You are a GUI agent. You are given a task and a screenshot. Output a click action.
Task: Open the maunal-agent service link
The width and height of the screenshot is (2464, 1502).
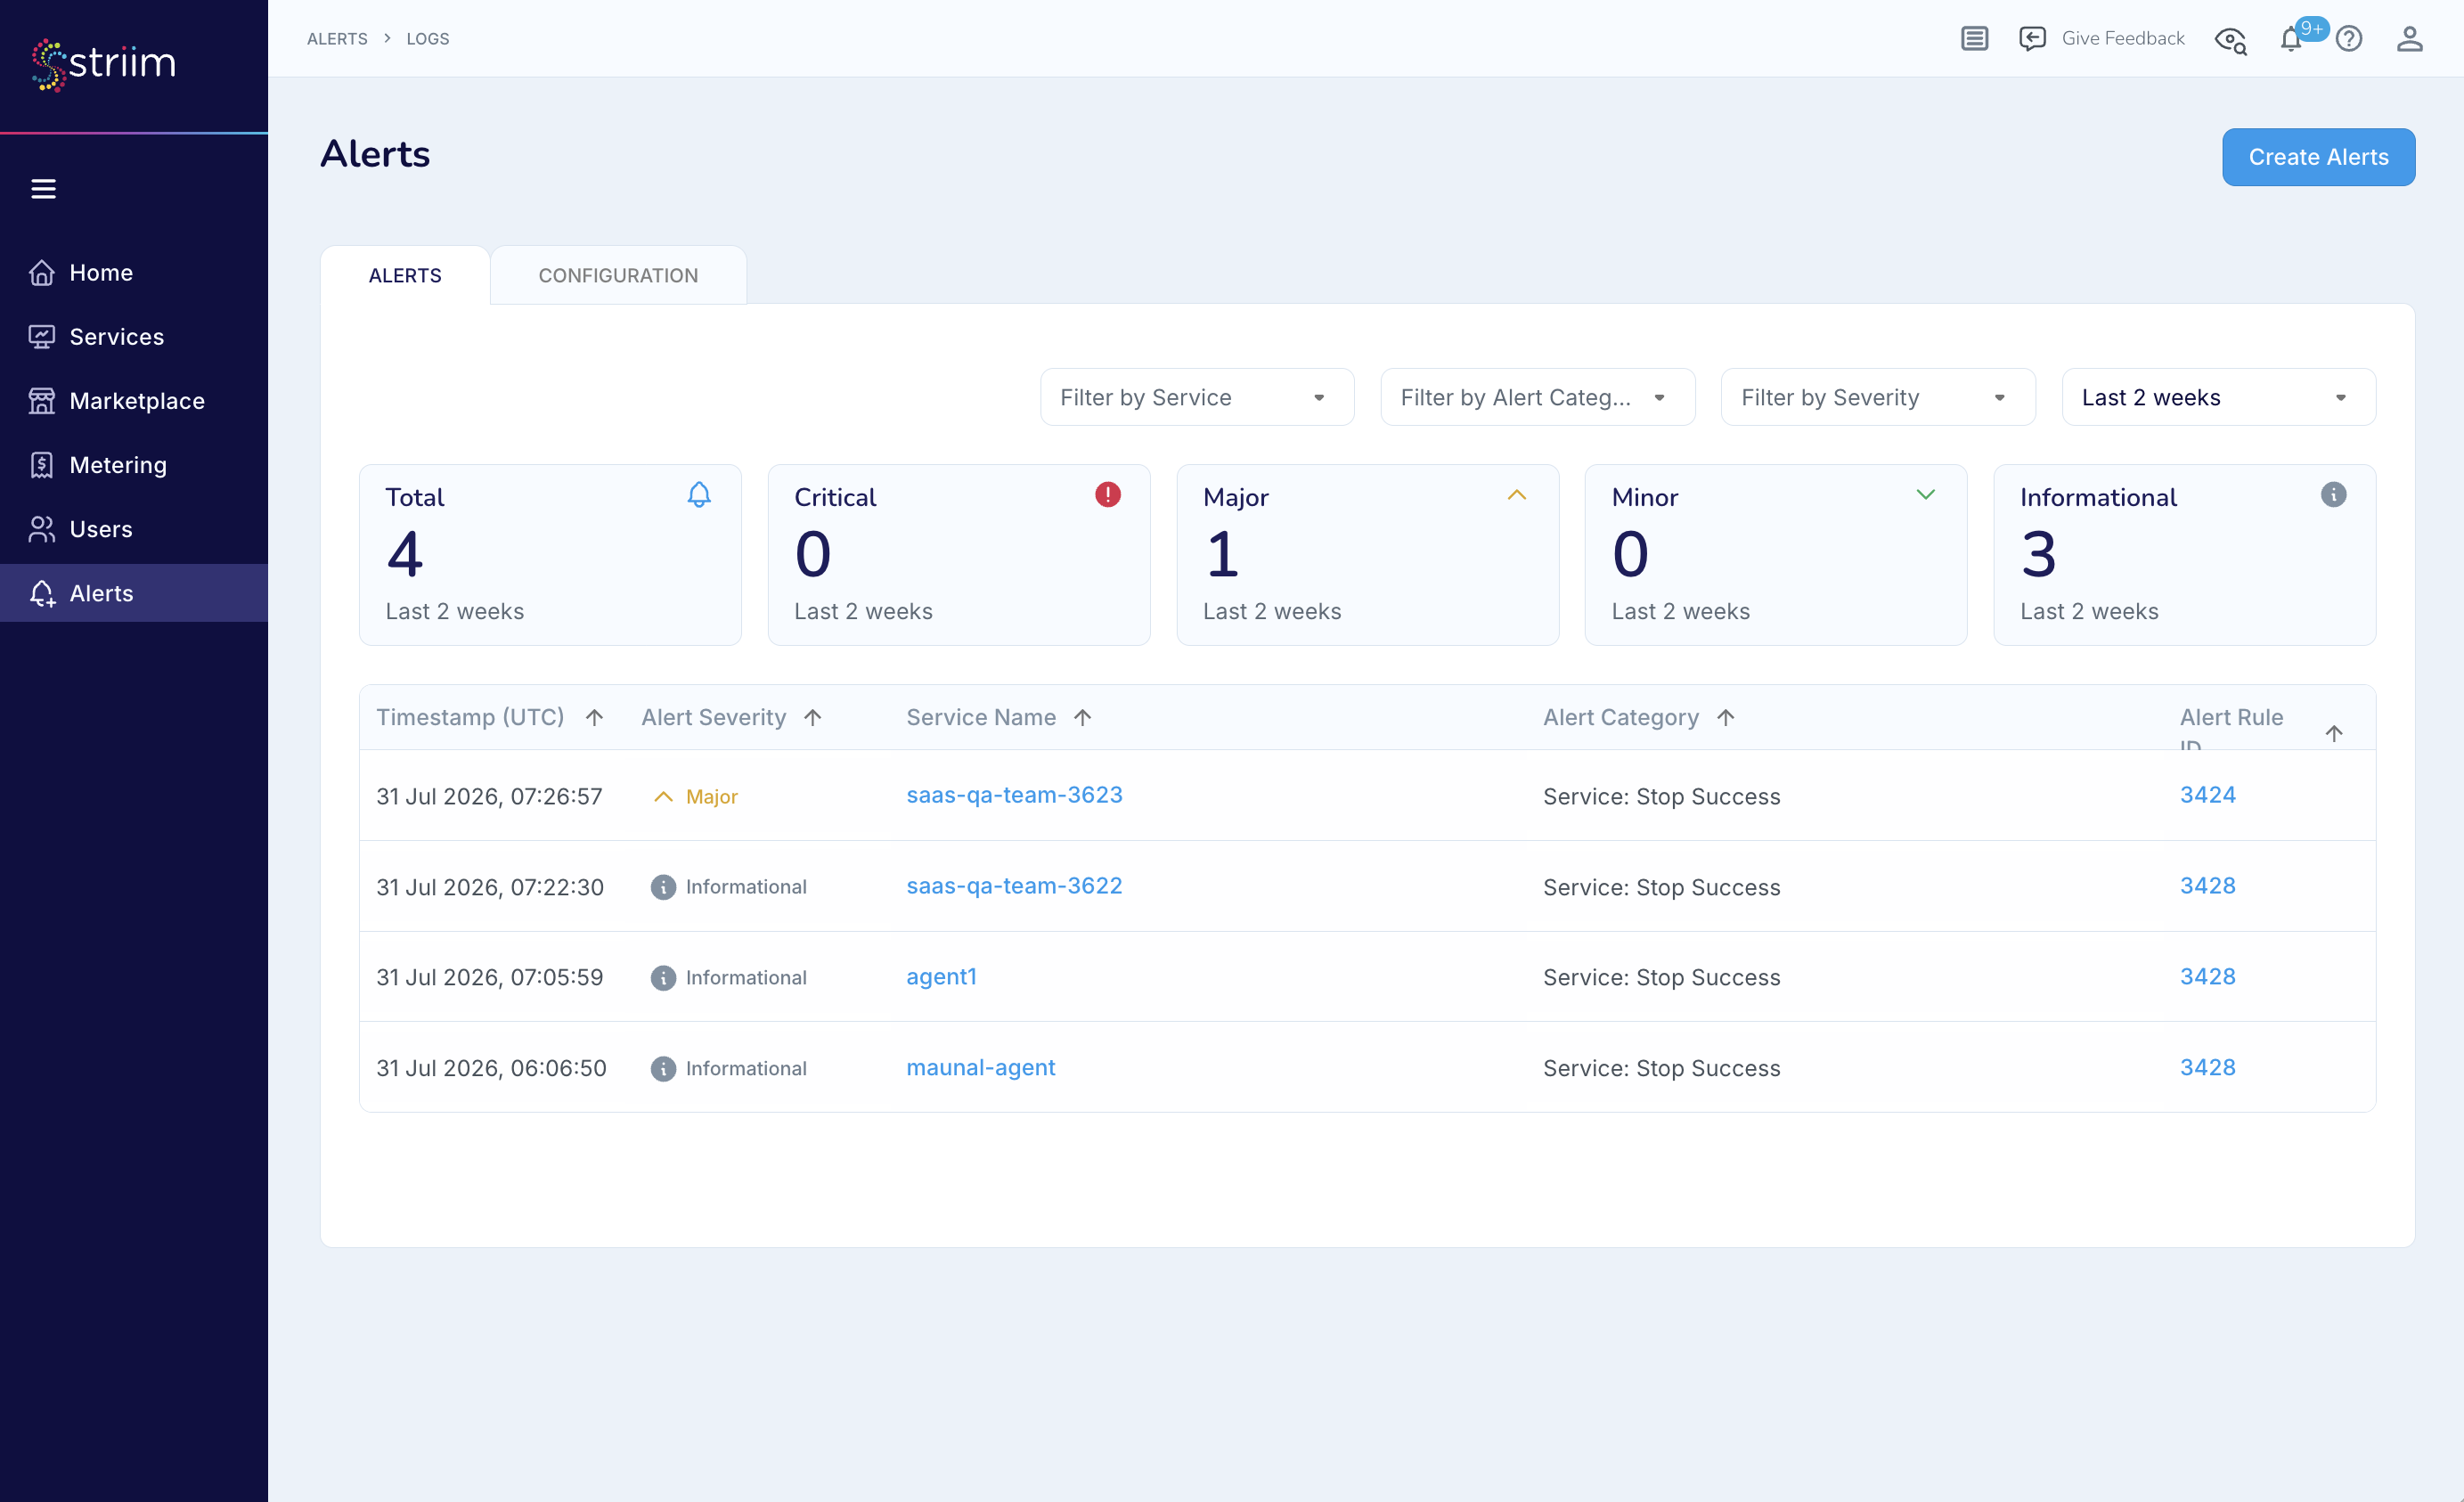click(980, 1067)
